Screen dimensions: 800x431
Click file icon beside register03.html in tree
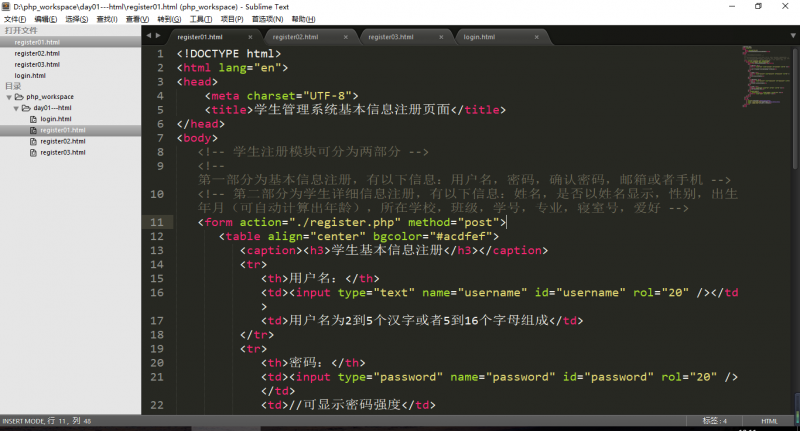point(34,152)
